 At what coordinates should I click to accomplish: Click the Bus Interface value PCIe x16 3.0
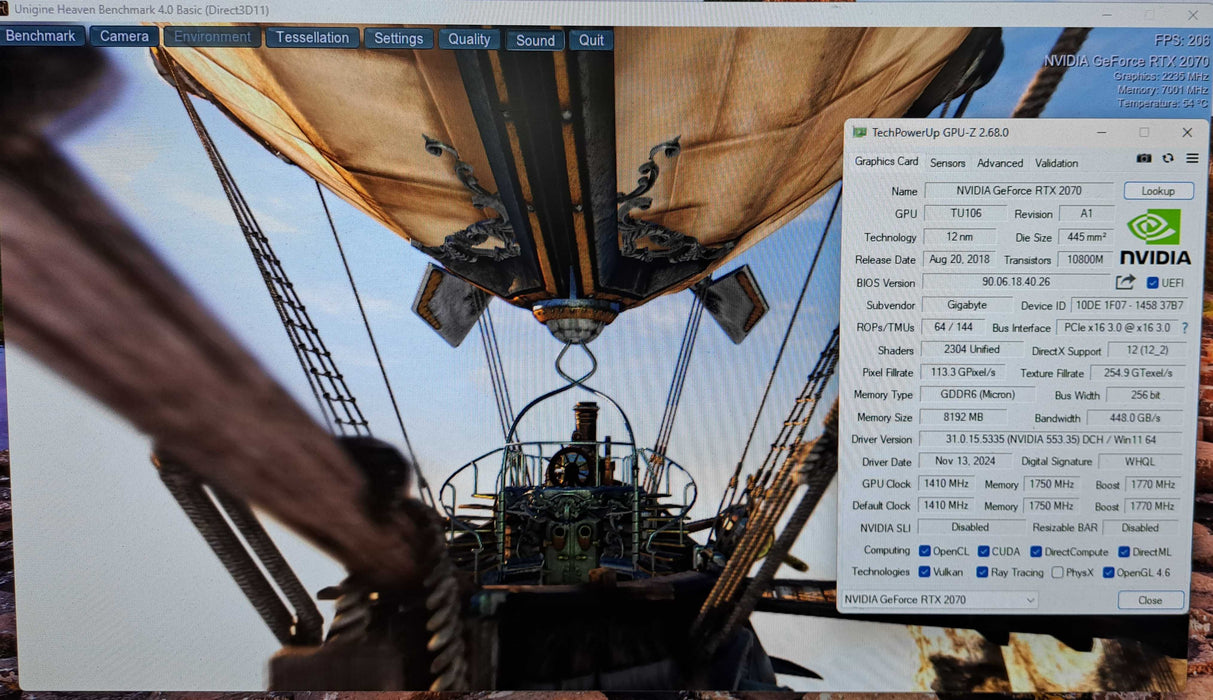tap(1117, 328)
